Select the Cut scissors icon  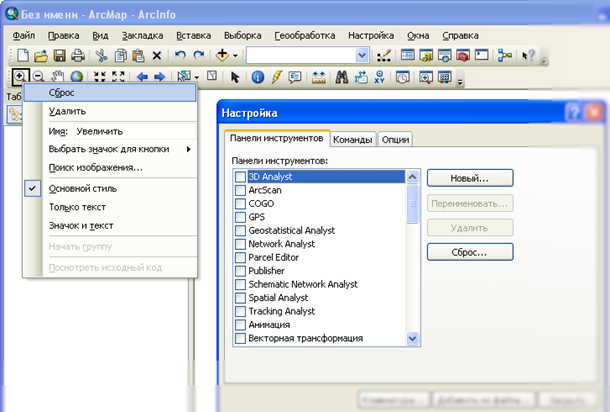tap(100, 55)
